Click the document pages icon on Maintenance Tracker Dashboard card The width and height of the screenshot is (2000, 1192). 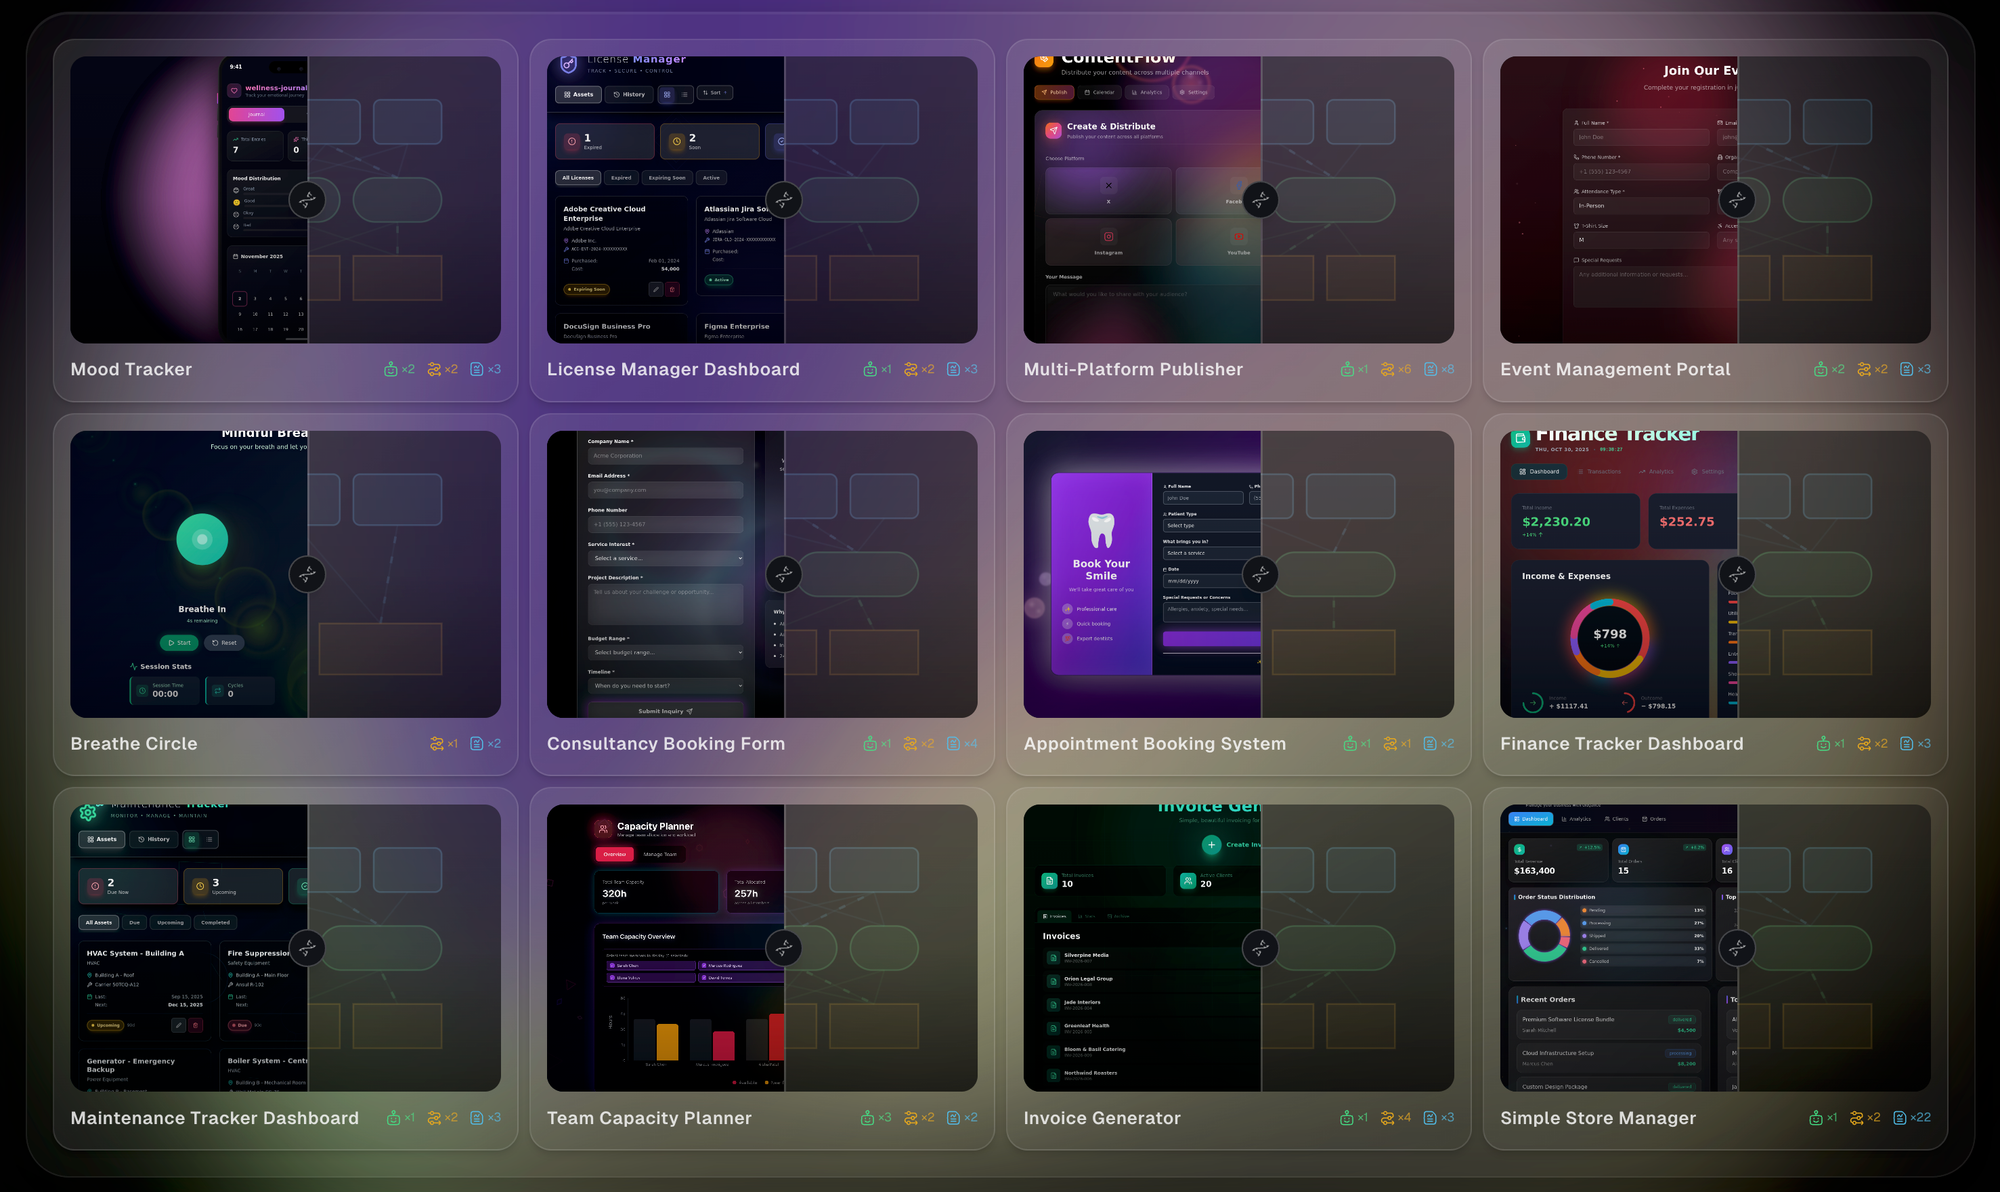[477, 1118]
